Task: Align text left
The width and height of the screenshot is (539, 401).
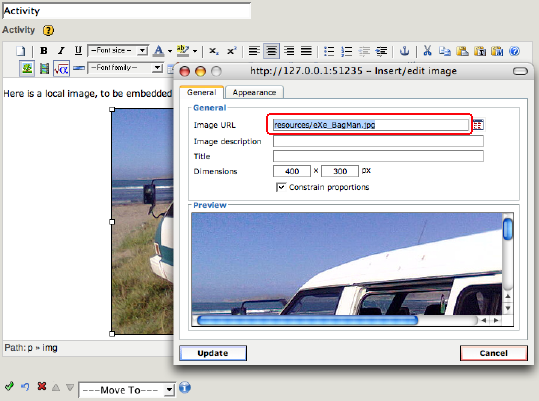Action: (254, 51)
